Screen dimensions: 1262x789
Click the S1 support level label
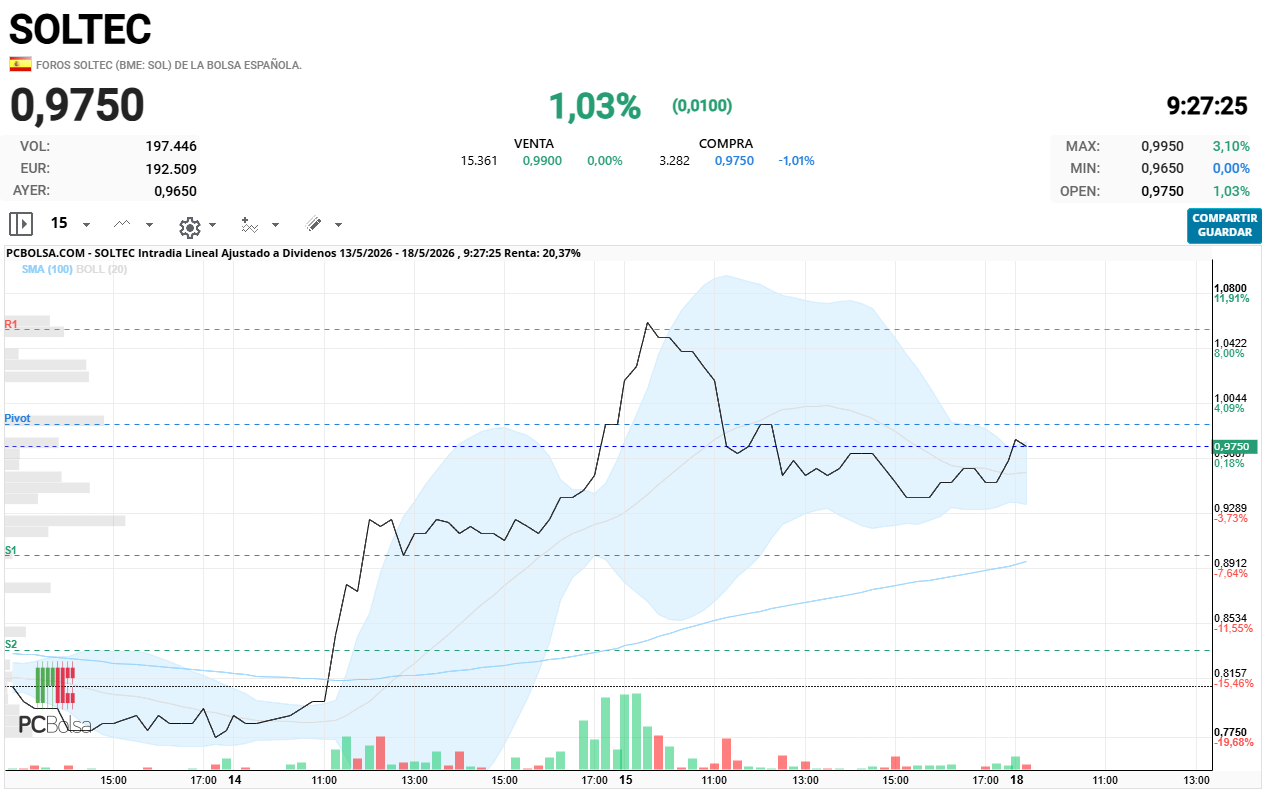coord(11,550)
